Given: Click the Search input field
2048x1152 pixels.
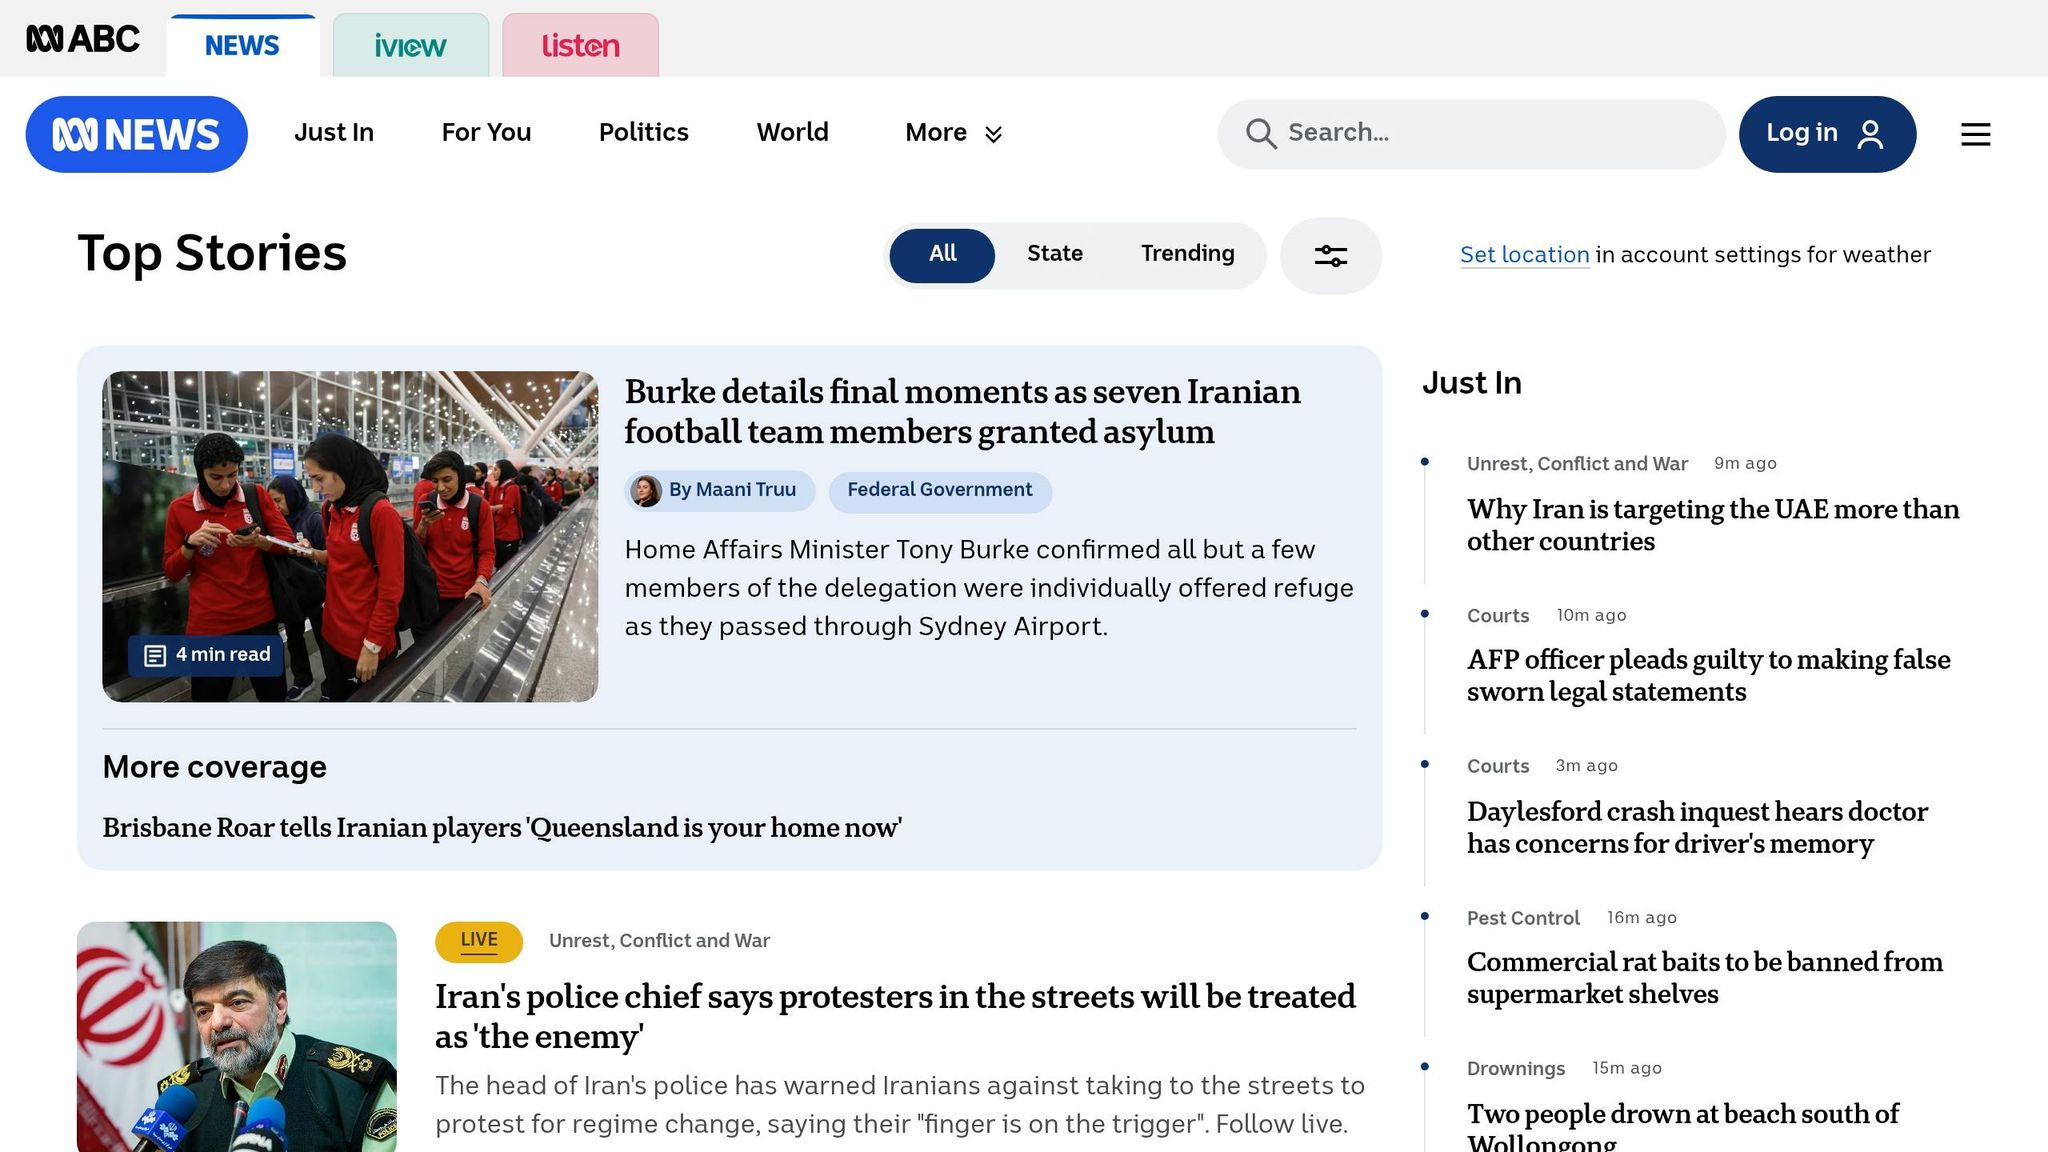Looking at the screenshot, I should 1471,134.
